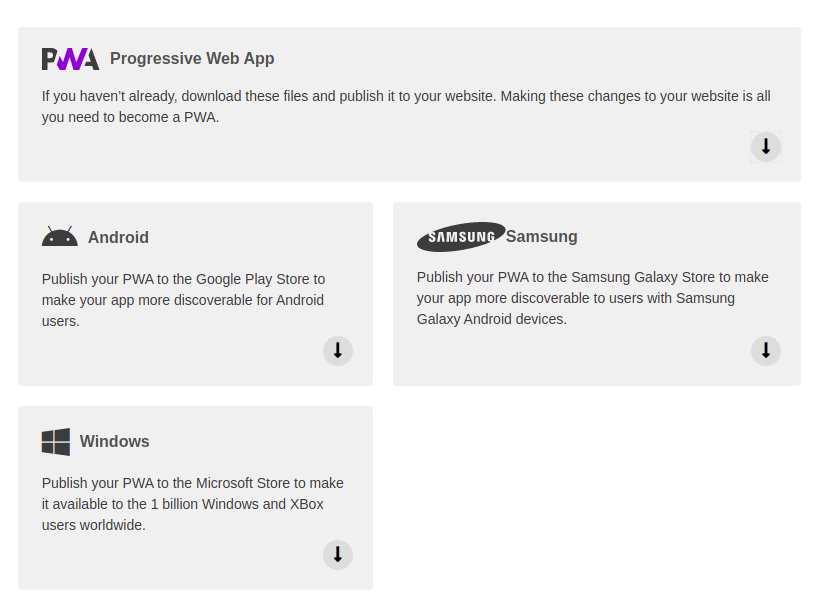Click the oval Samsung logo
The height and width of the screenshot is (608, 824).
[461, 236]
